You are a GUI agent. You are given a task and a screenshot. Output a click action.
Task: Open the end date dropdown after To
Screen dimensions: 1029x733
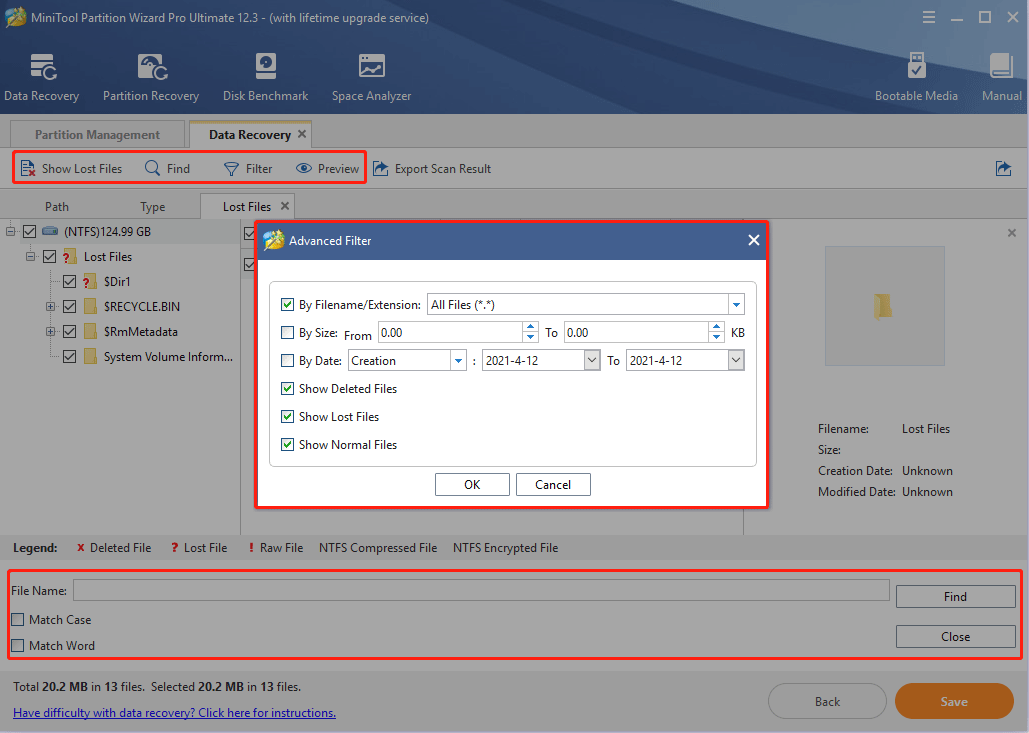pyautogui.click(x=736, y=360)
